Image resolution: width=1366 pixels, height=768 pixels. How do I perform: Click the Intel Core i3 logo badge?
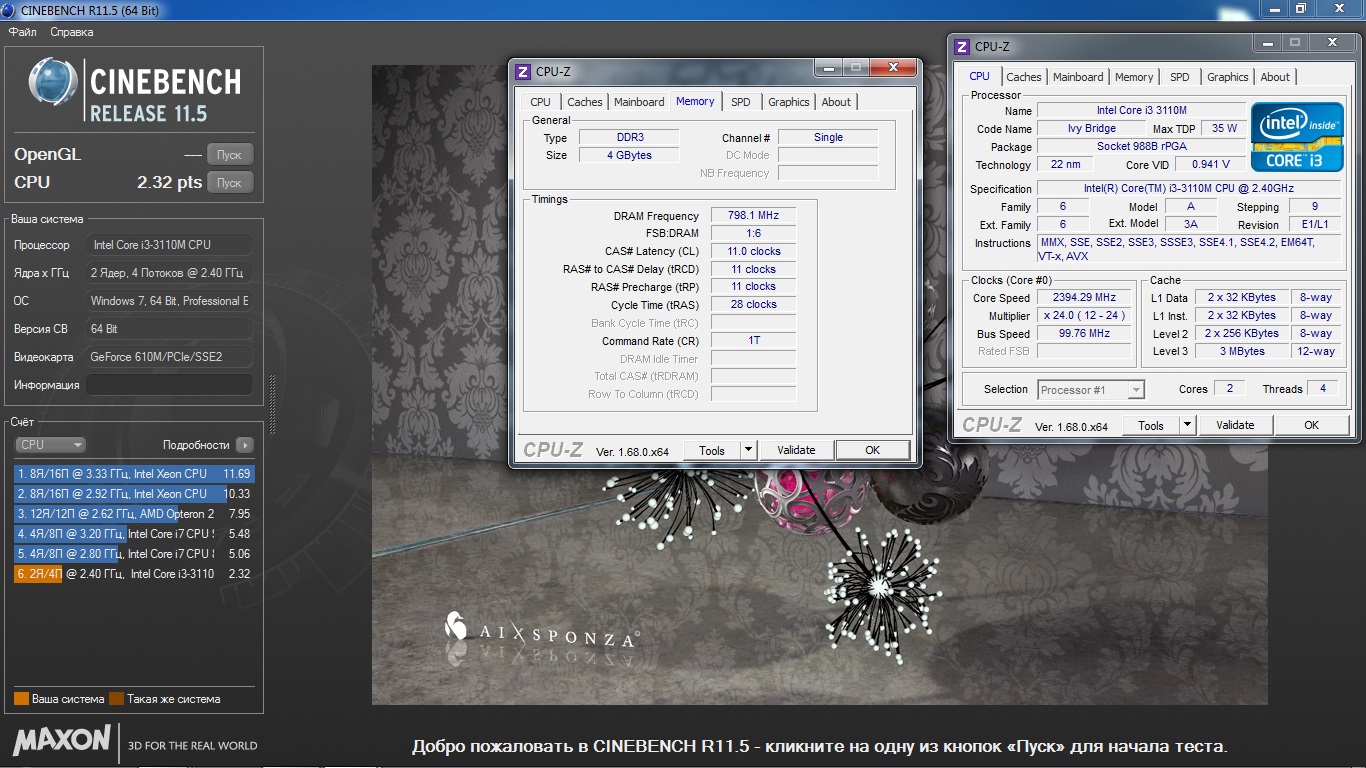click(x=1297, y=136)
